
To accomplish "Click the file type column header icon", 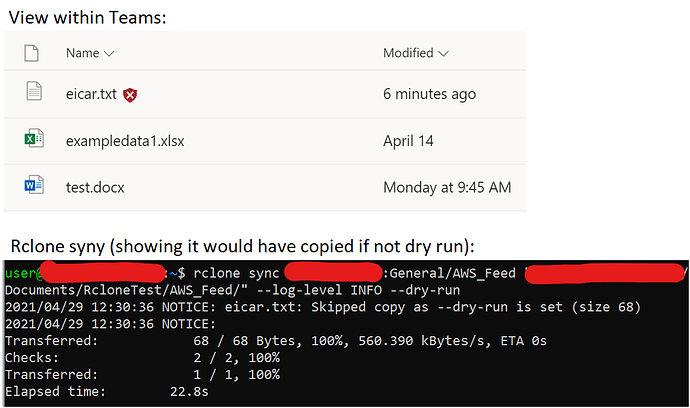I will pos(31,53).
